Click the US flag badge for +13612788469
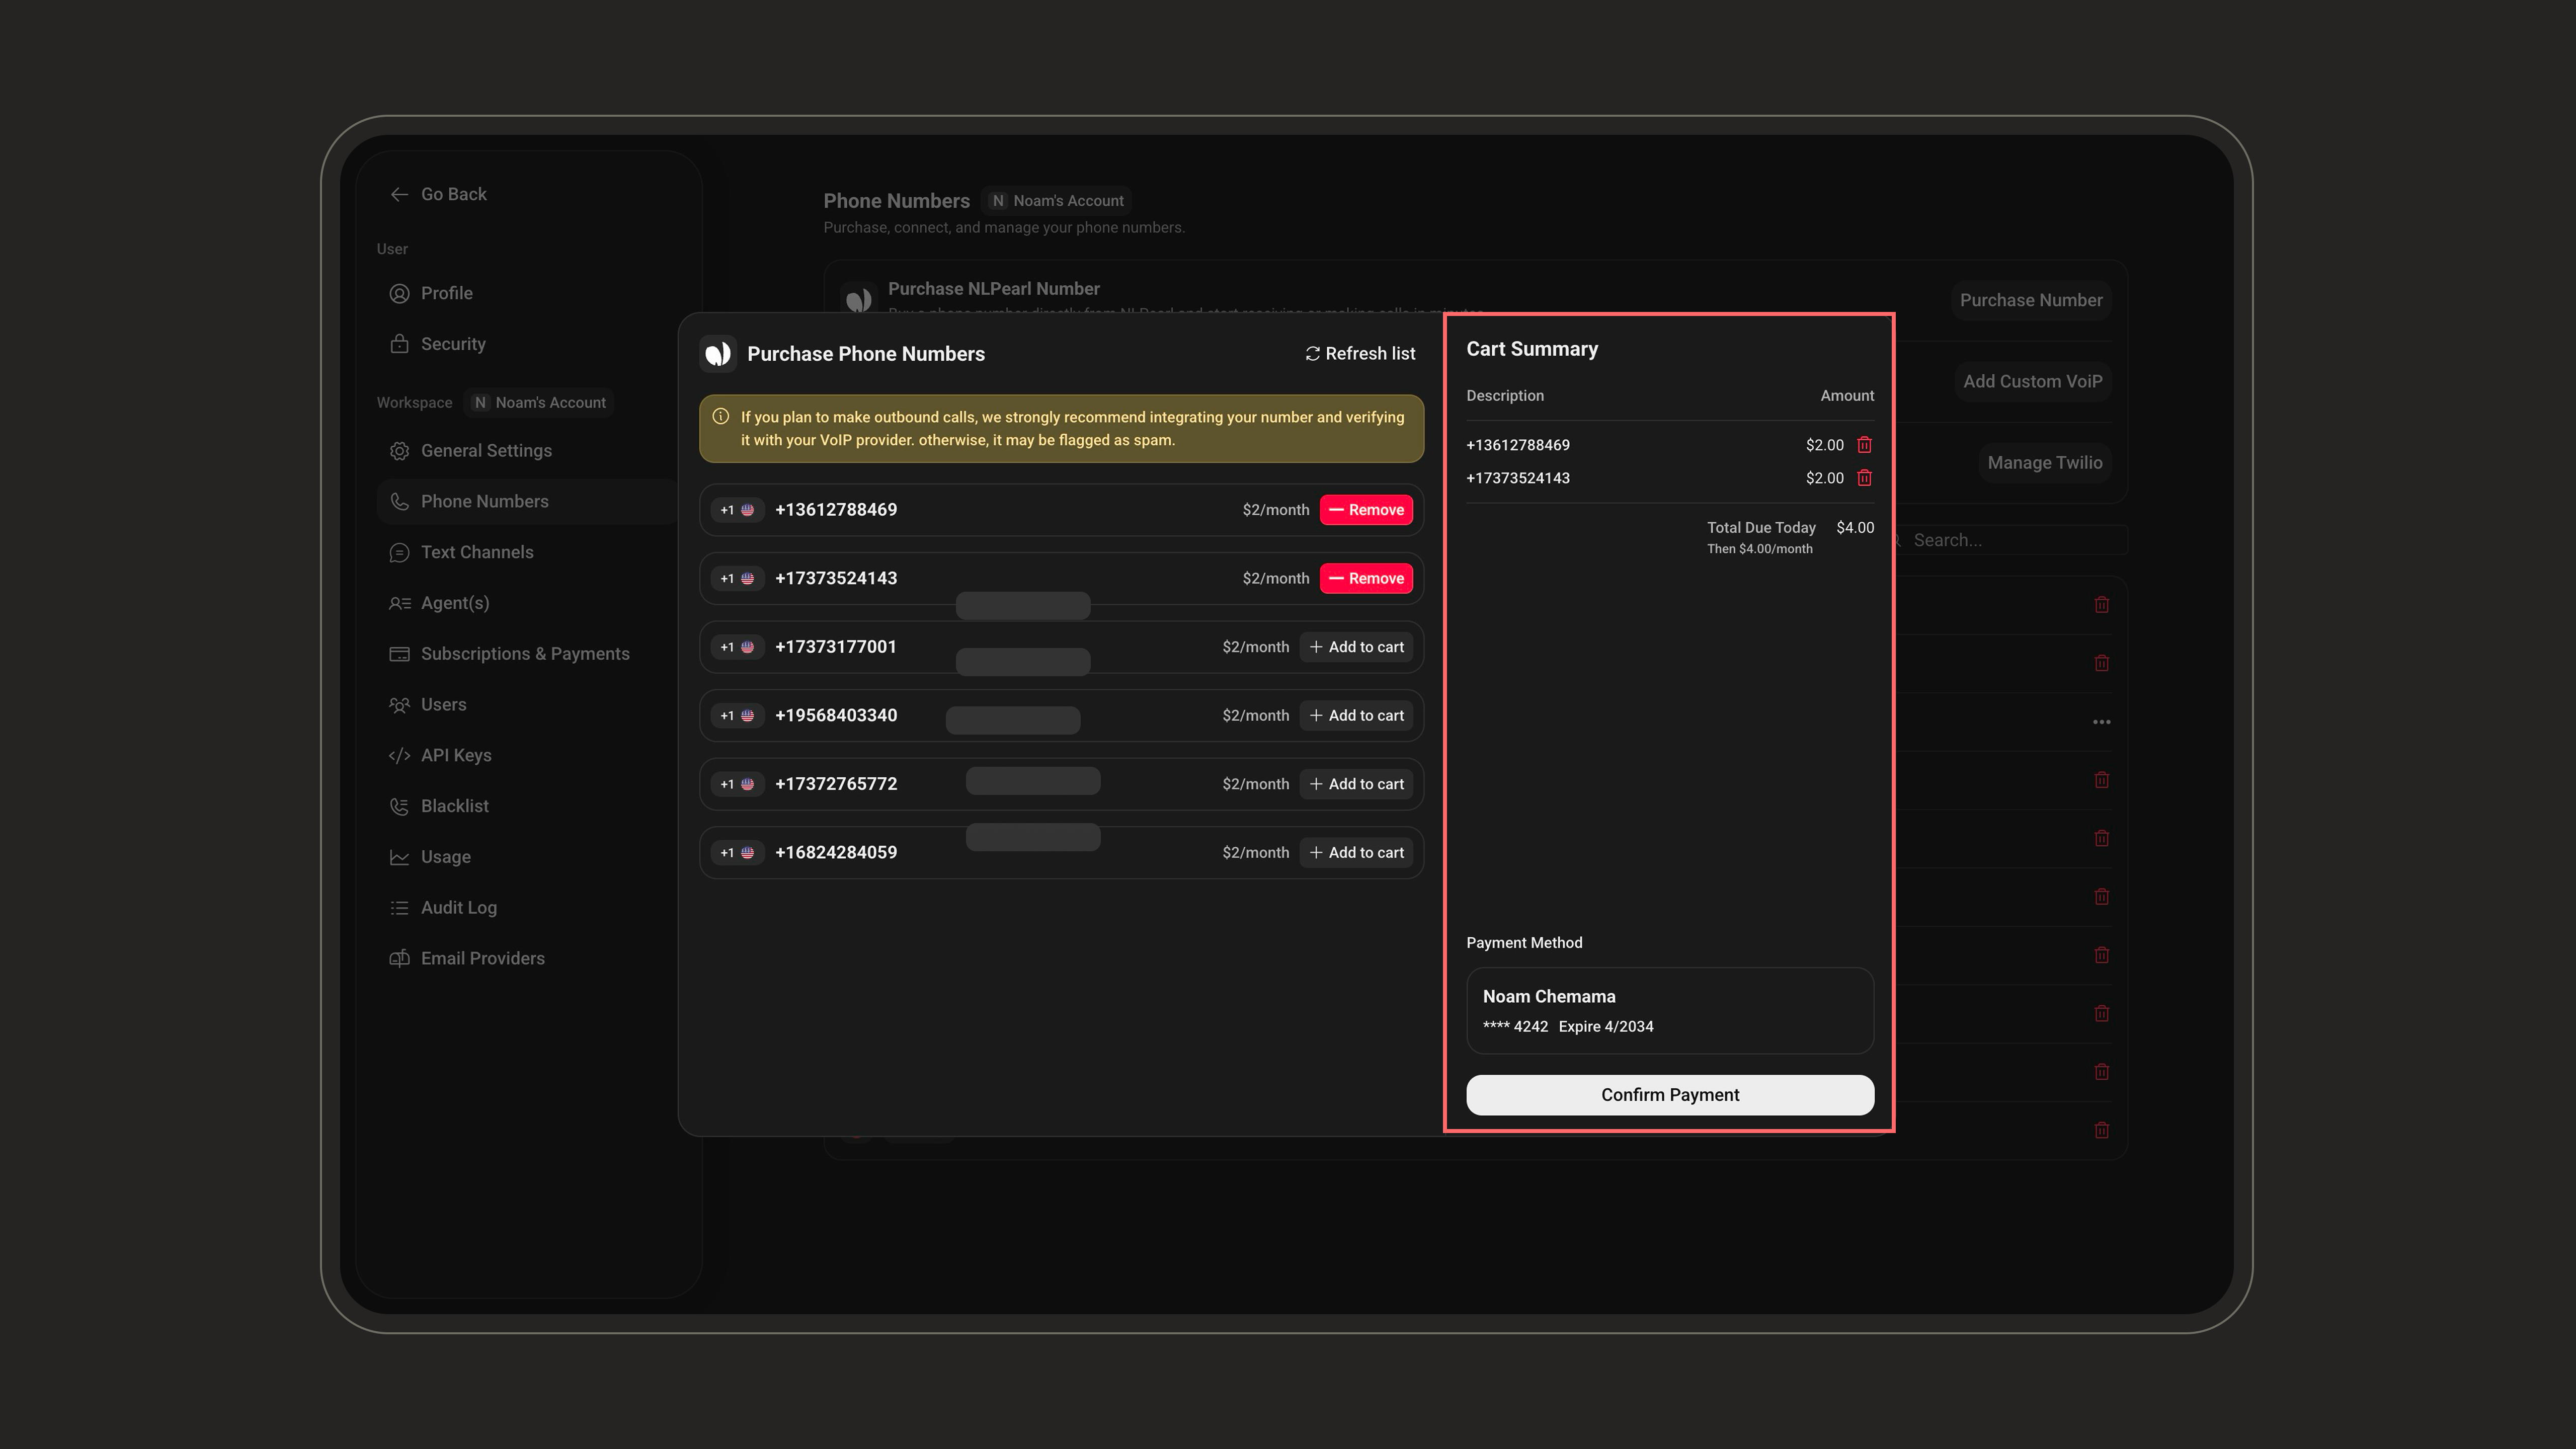Screen dimensions: 2576x1449 coord(738,510)
